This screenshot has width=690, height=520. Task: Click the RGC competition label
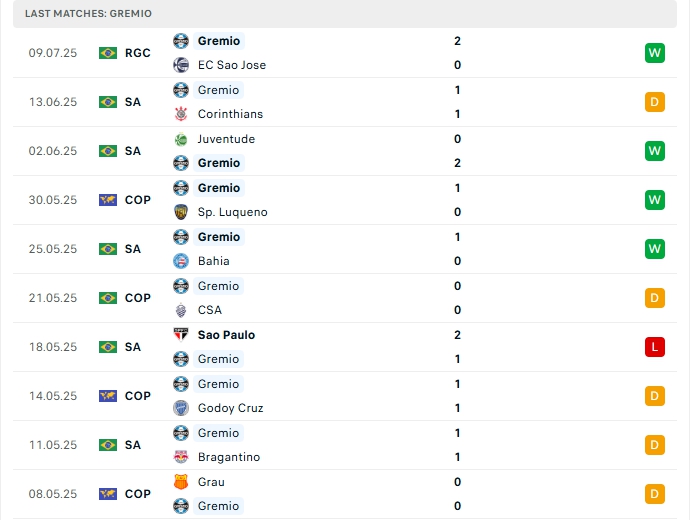click(138, 53)
